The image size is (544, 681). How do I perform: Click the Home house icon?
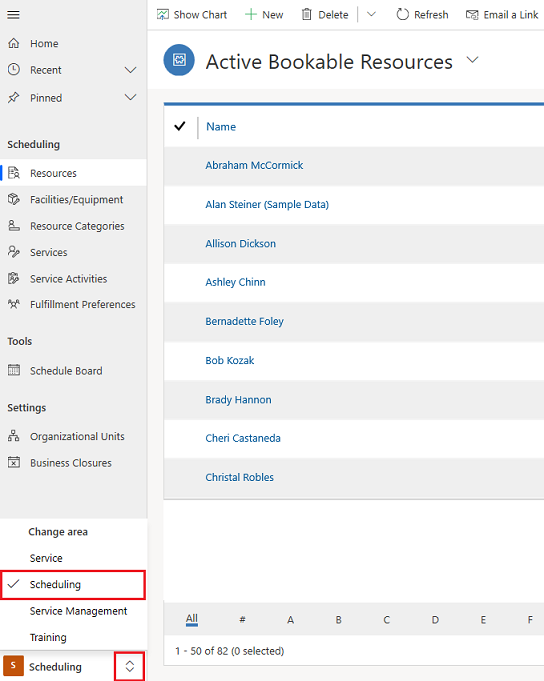click(14, 43)
